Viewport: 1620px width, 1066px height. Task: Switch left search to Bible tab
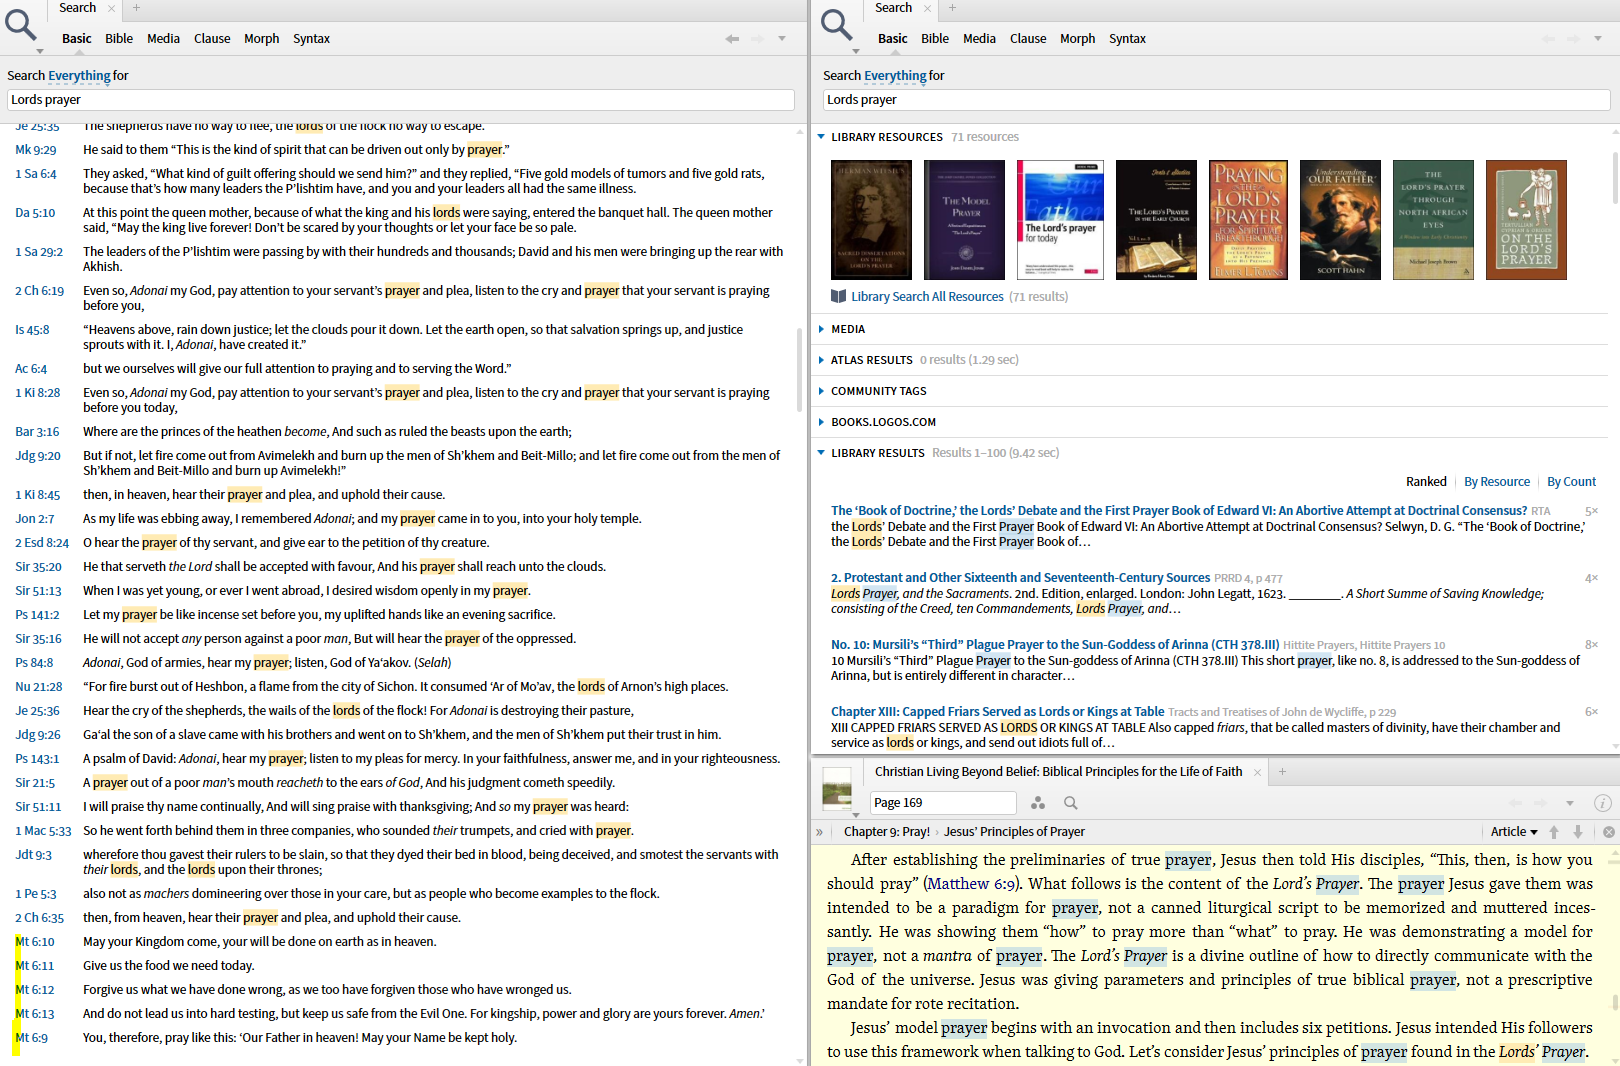(x=119, y=39)
